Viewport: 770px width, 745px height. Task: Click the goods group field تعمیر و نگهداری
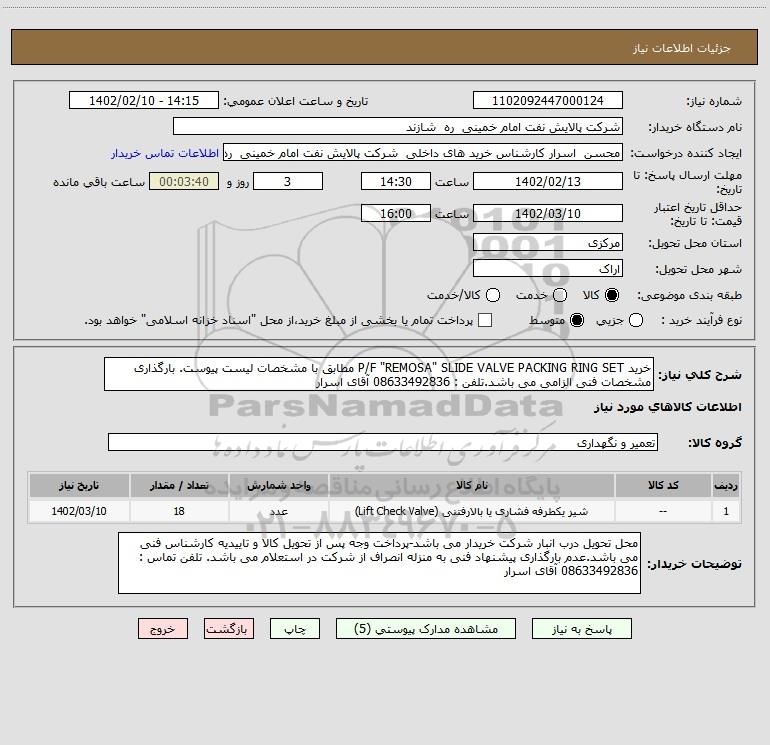click(x=383, y=442)
